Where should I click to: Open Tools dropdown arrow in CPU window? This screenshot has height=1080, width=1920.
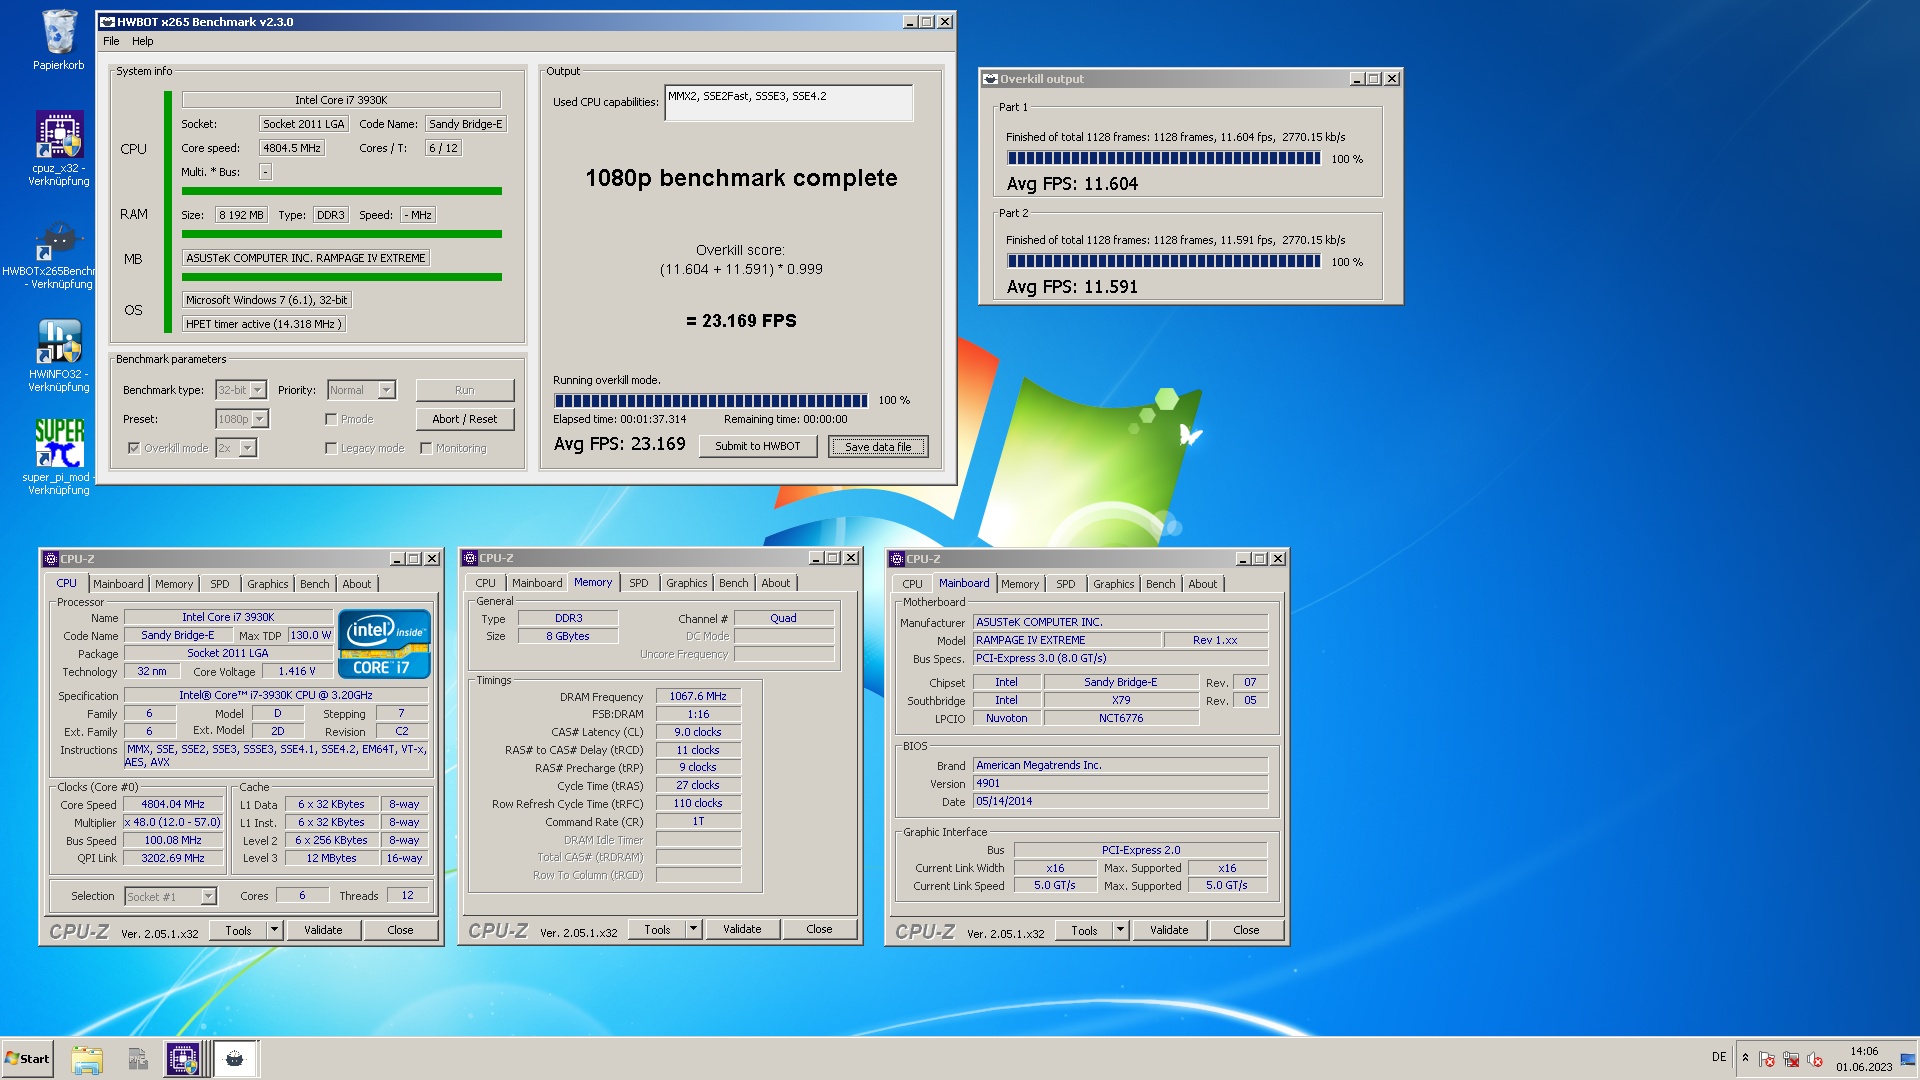tap(274, 930)
